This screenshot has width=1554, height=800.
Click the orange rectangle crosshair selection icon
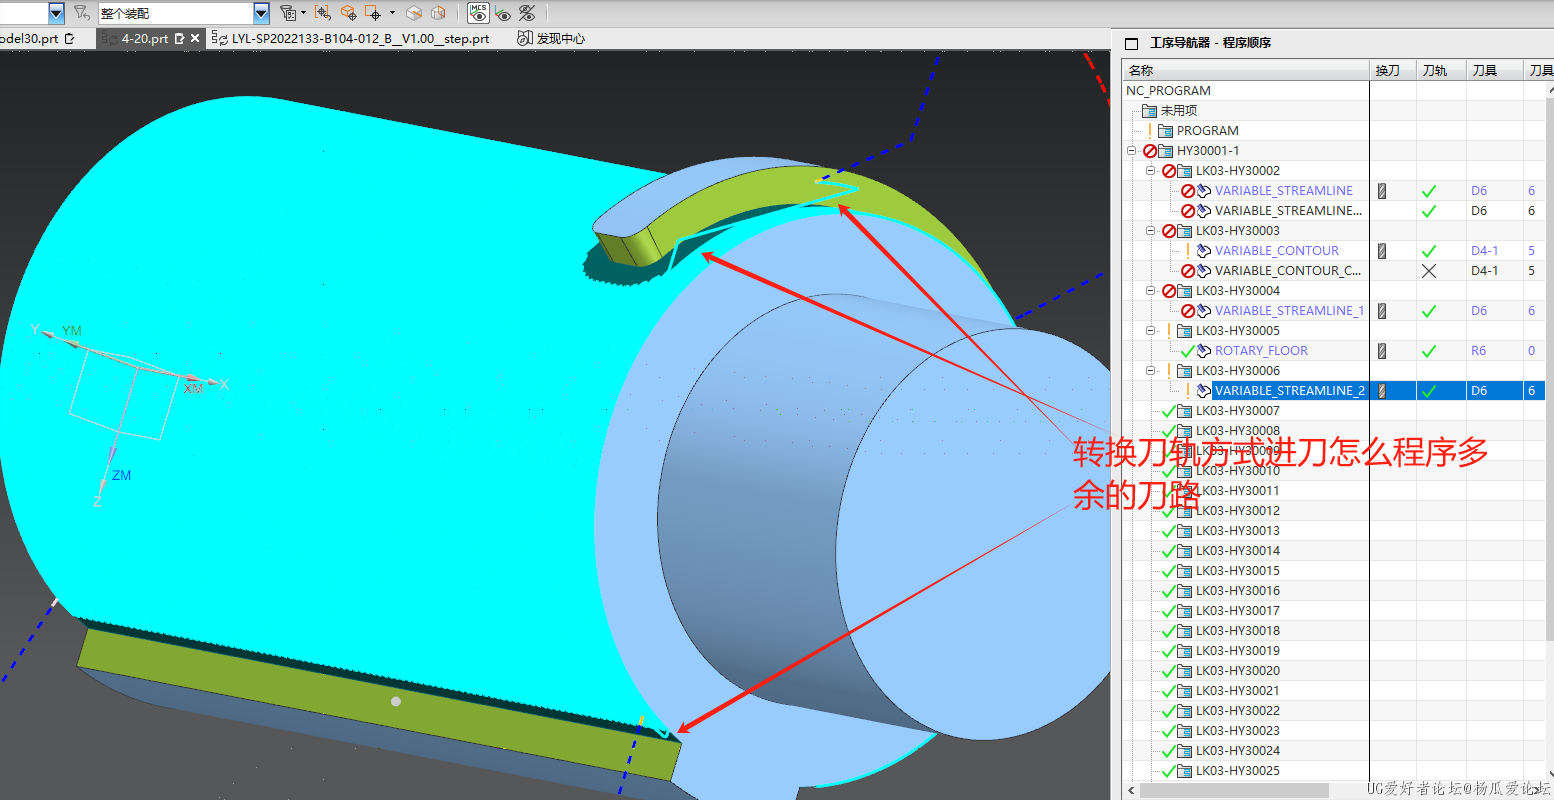coord(373,13)
